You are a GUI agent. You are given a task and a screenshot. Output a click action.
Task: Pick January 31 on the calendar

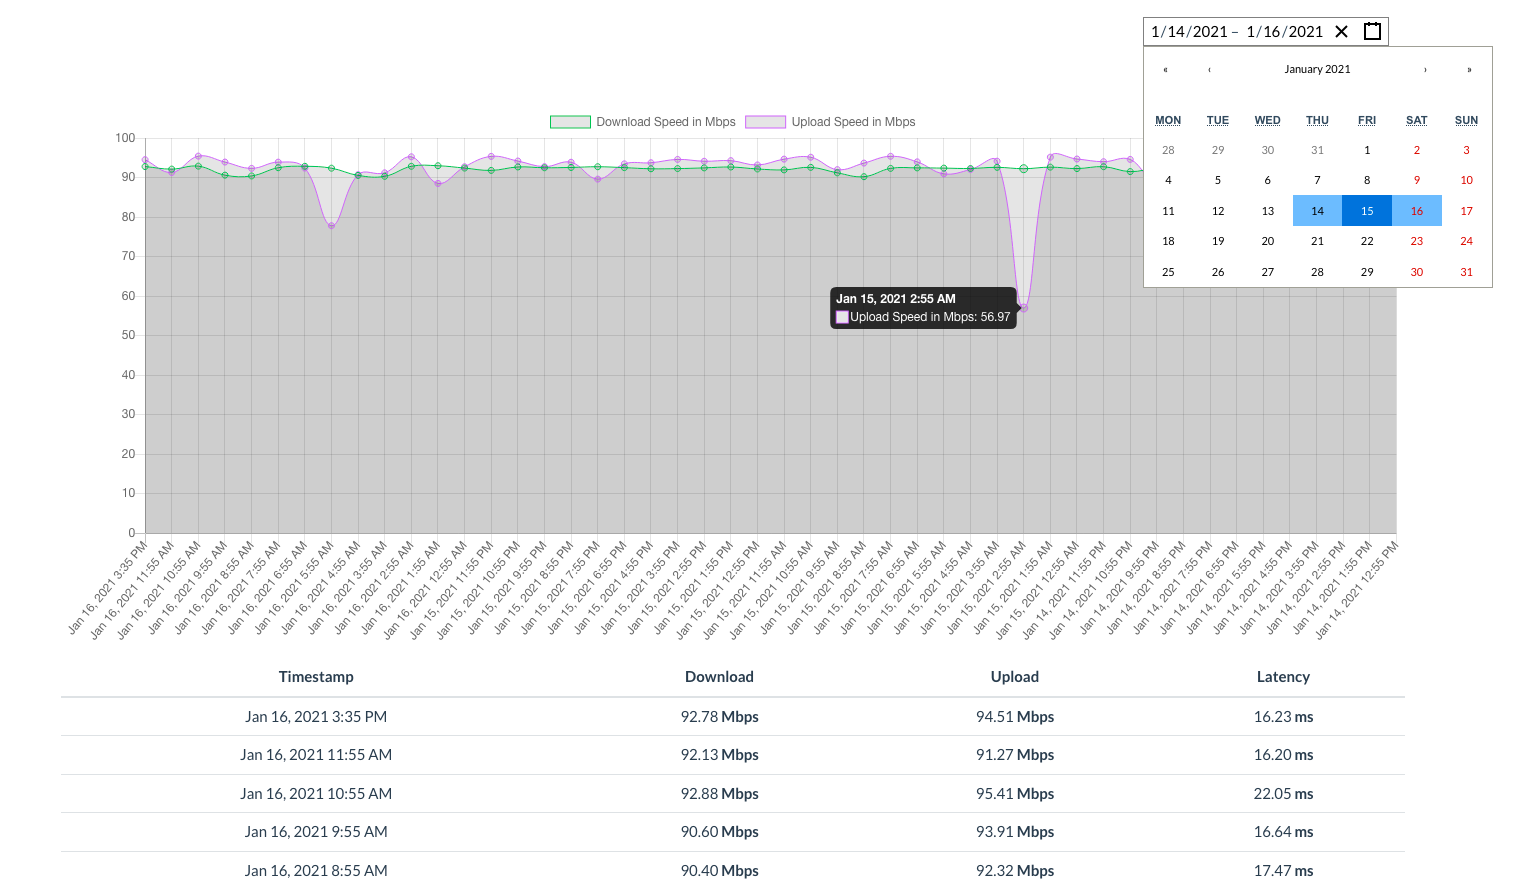1466,272
